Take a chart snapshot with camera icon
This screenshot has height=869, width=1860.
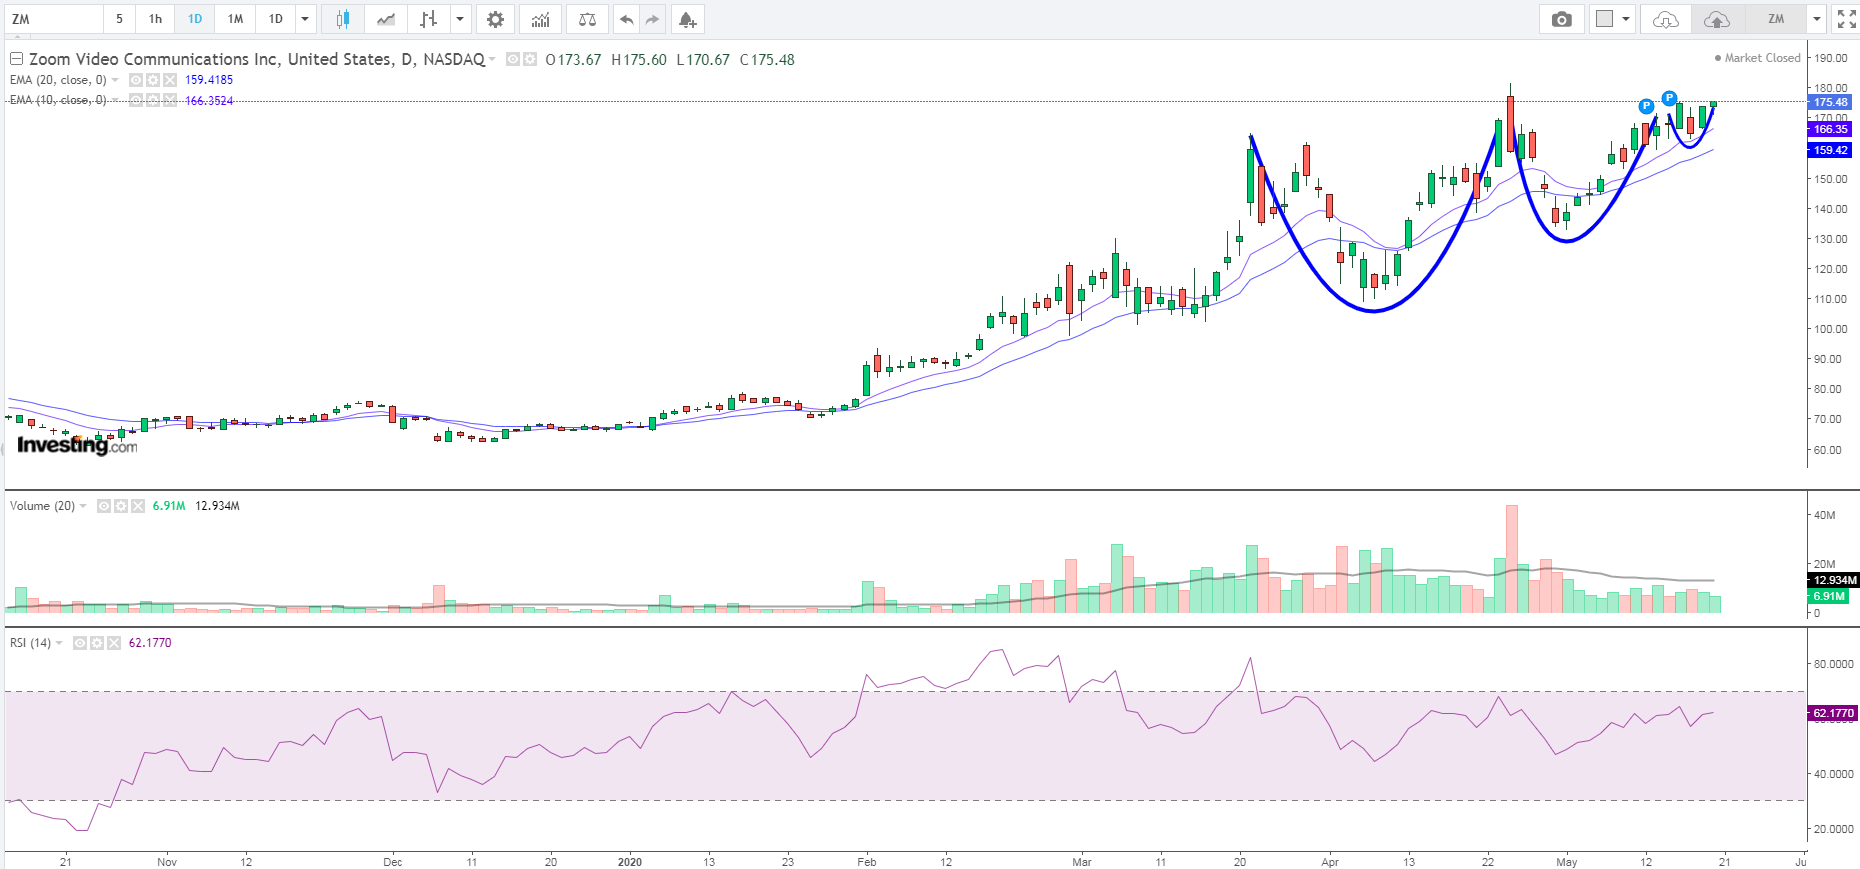(x=1562, y=19)
